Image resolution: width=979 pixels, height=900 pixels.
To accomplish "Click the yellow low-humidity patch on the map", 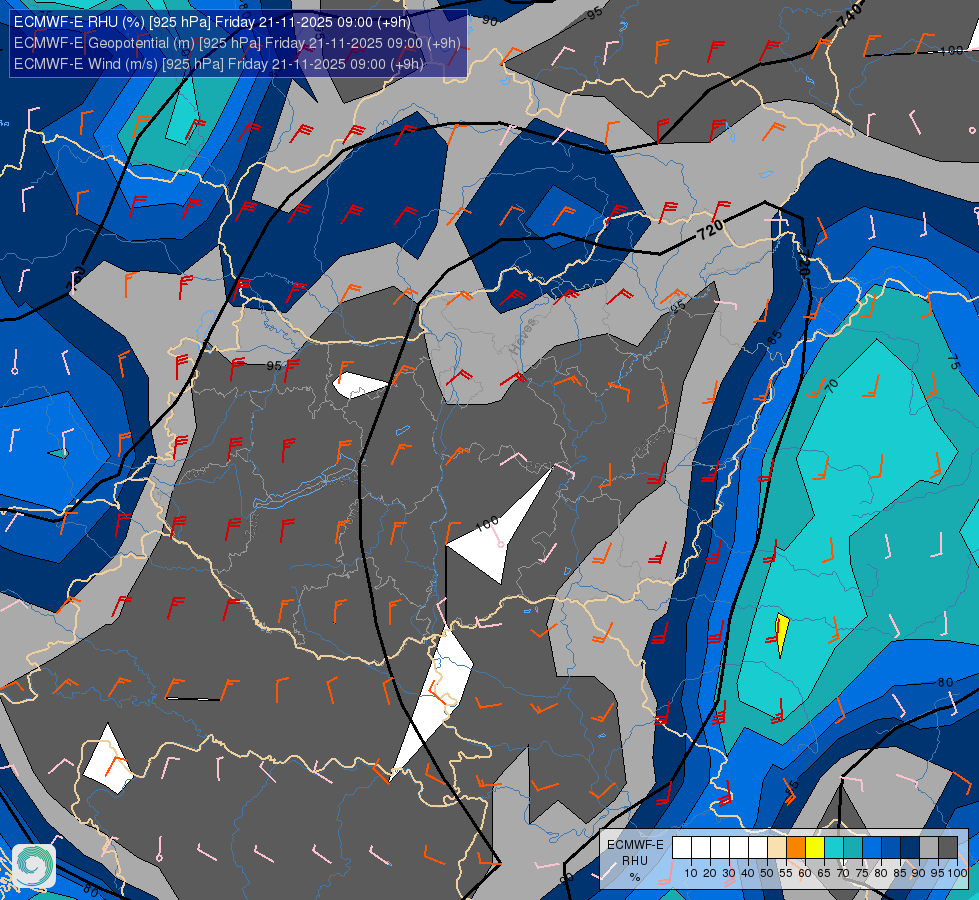I will click(782, 632).
